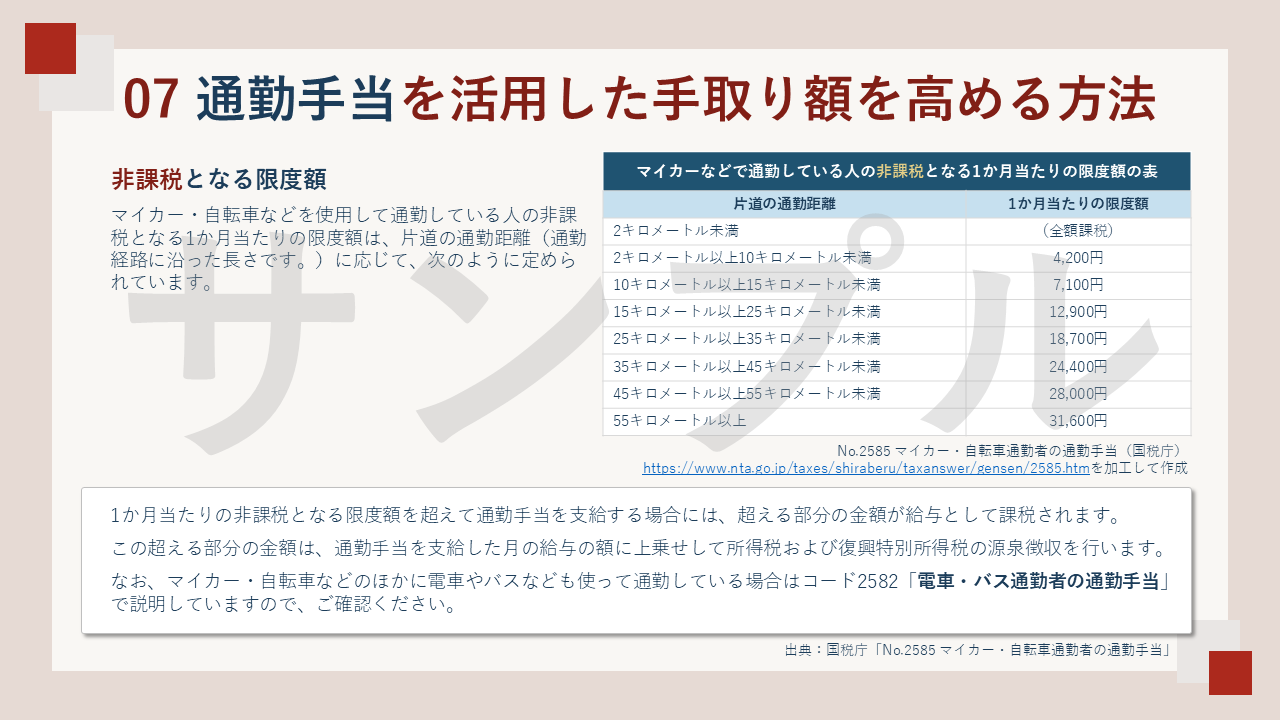Viewport: 1280px width, 720px height.
Task: Click the （全額課税） table cell
Action: click(1077, 231)
